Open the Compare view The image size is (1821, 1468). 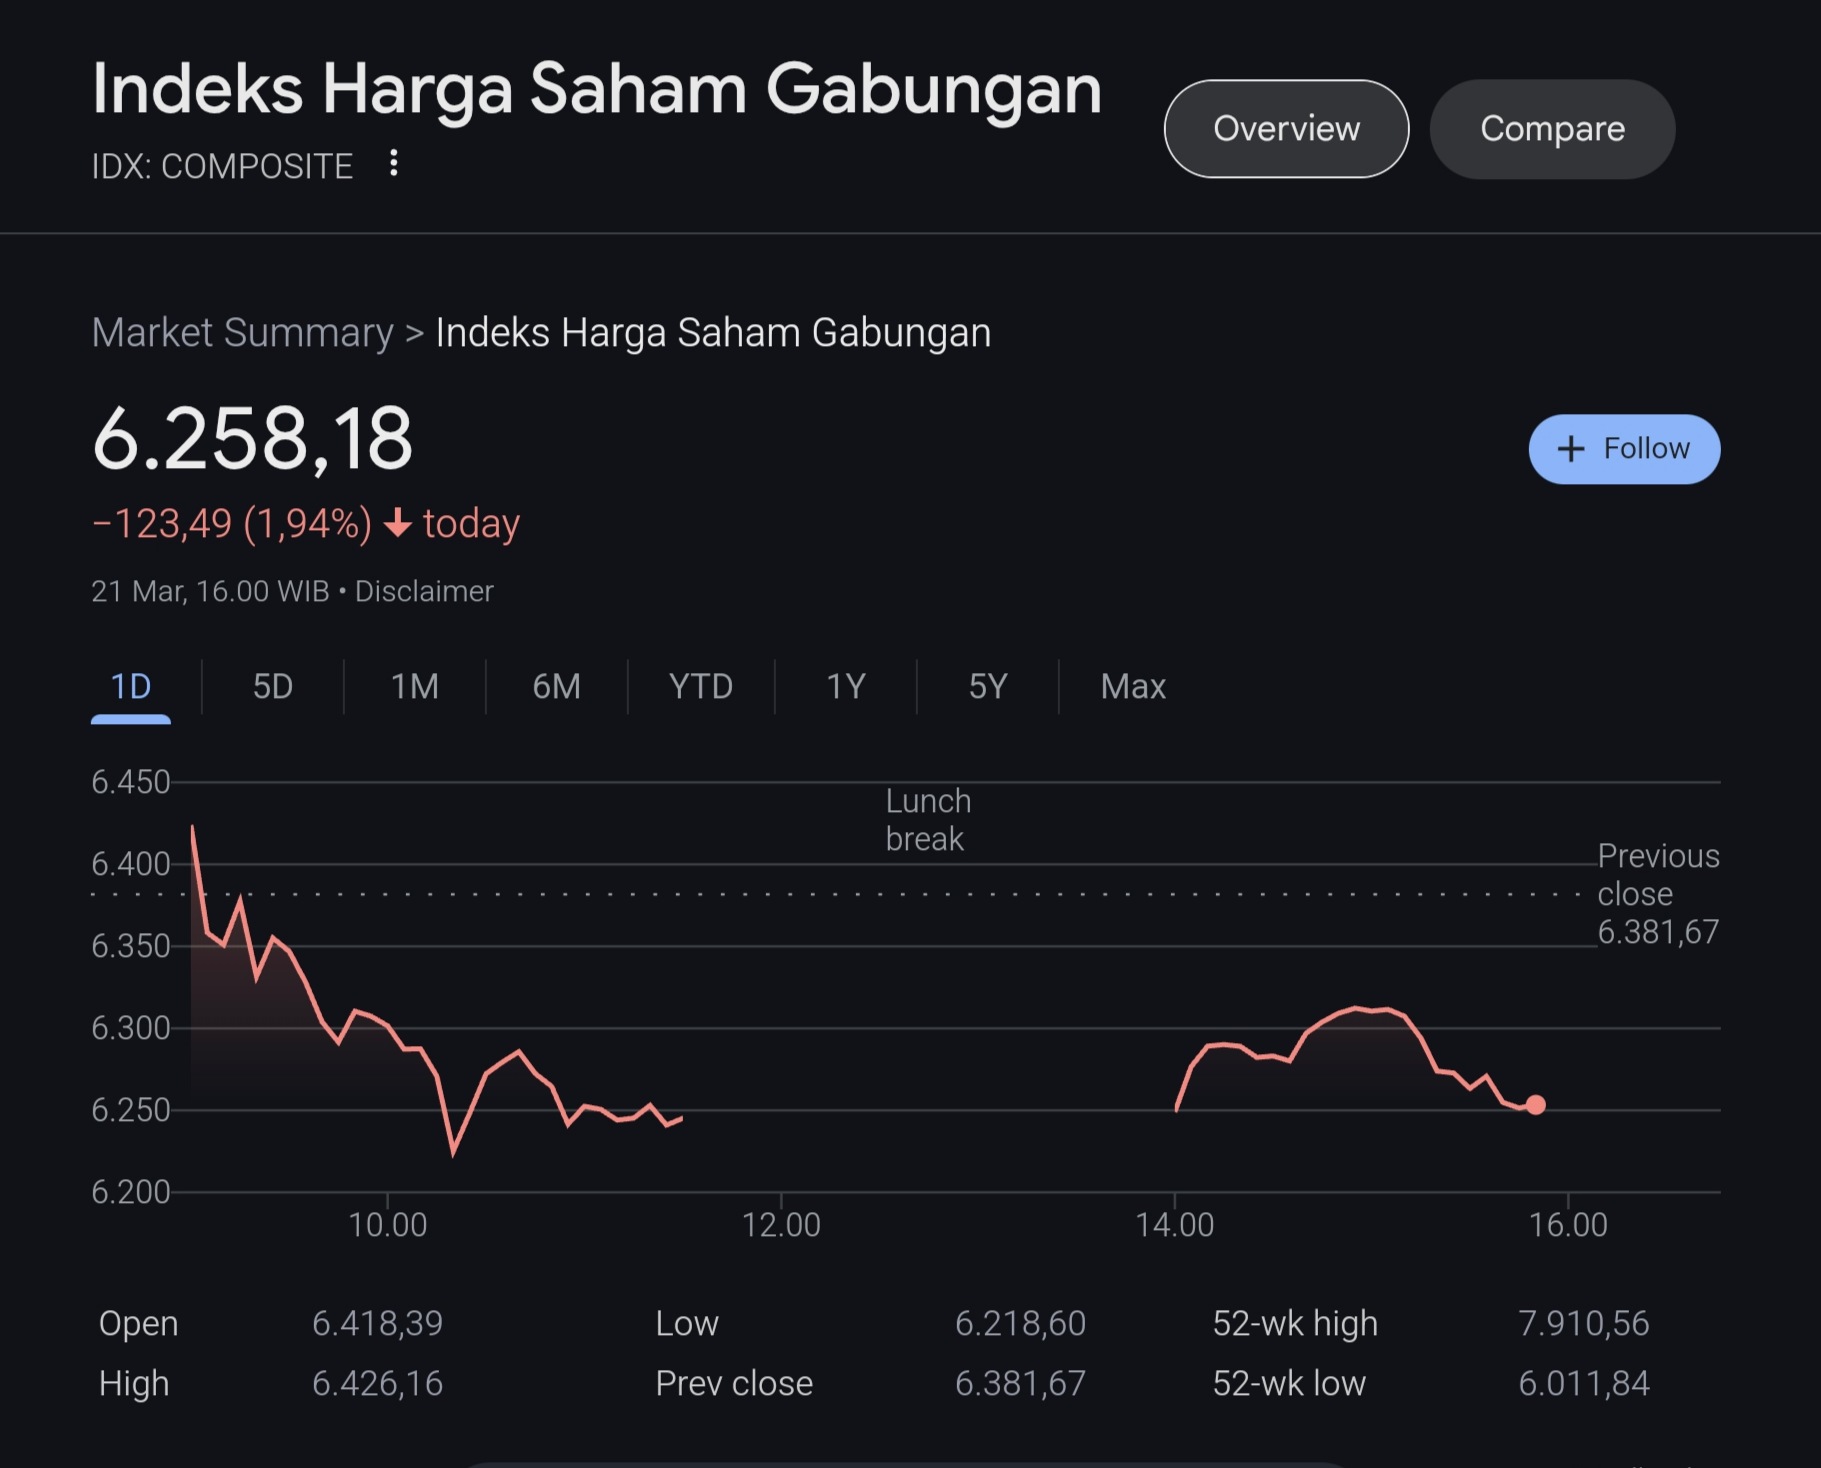click(x=1552, y=129)
